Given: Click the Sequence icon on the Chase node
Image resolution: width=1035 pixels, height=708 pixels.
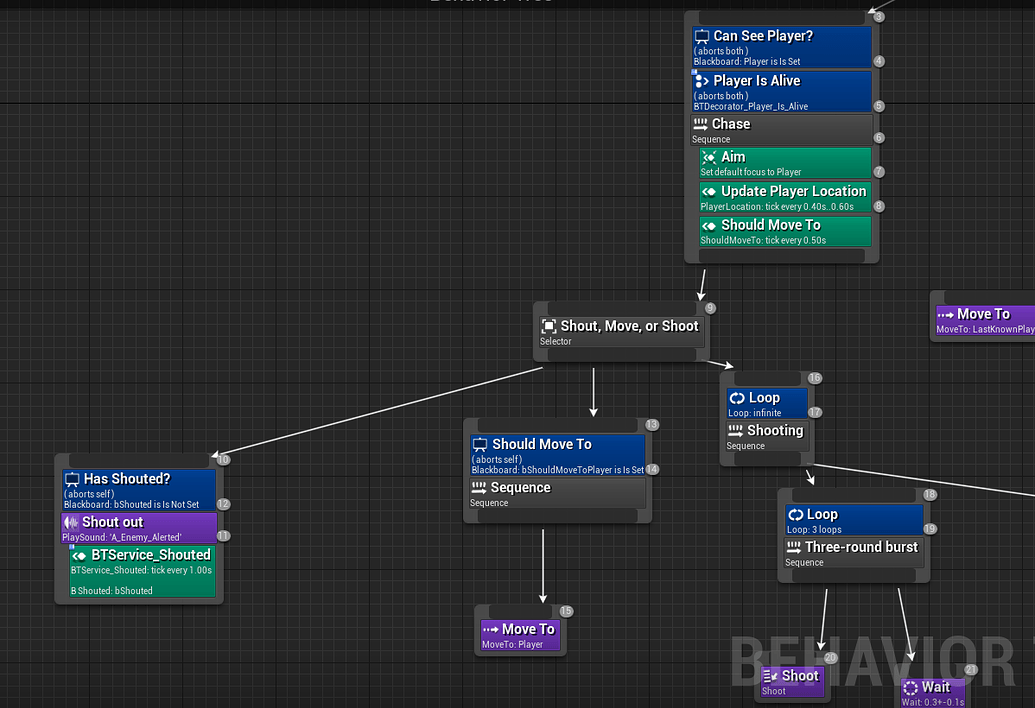Looking at the screenshot, I should (x=701, y=123).
